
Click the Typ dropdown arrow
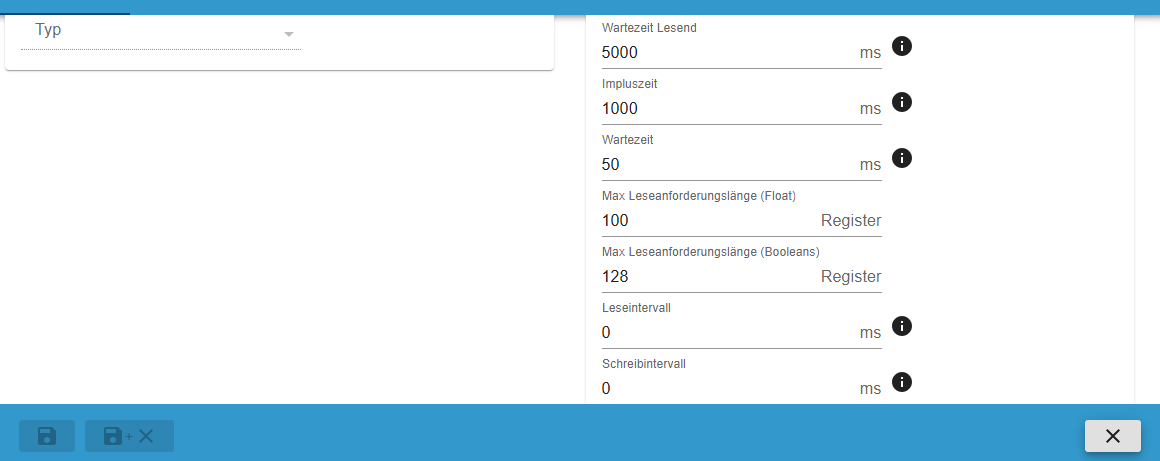coord(289,34)
